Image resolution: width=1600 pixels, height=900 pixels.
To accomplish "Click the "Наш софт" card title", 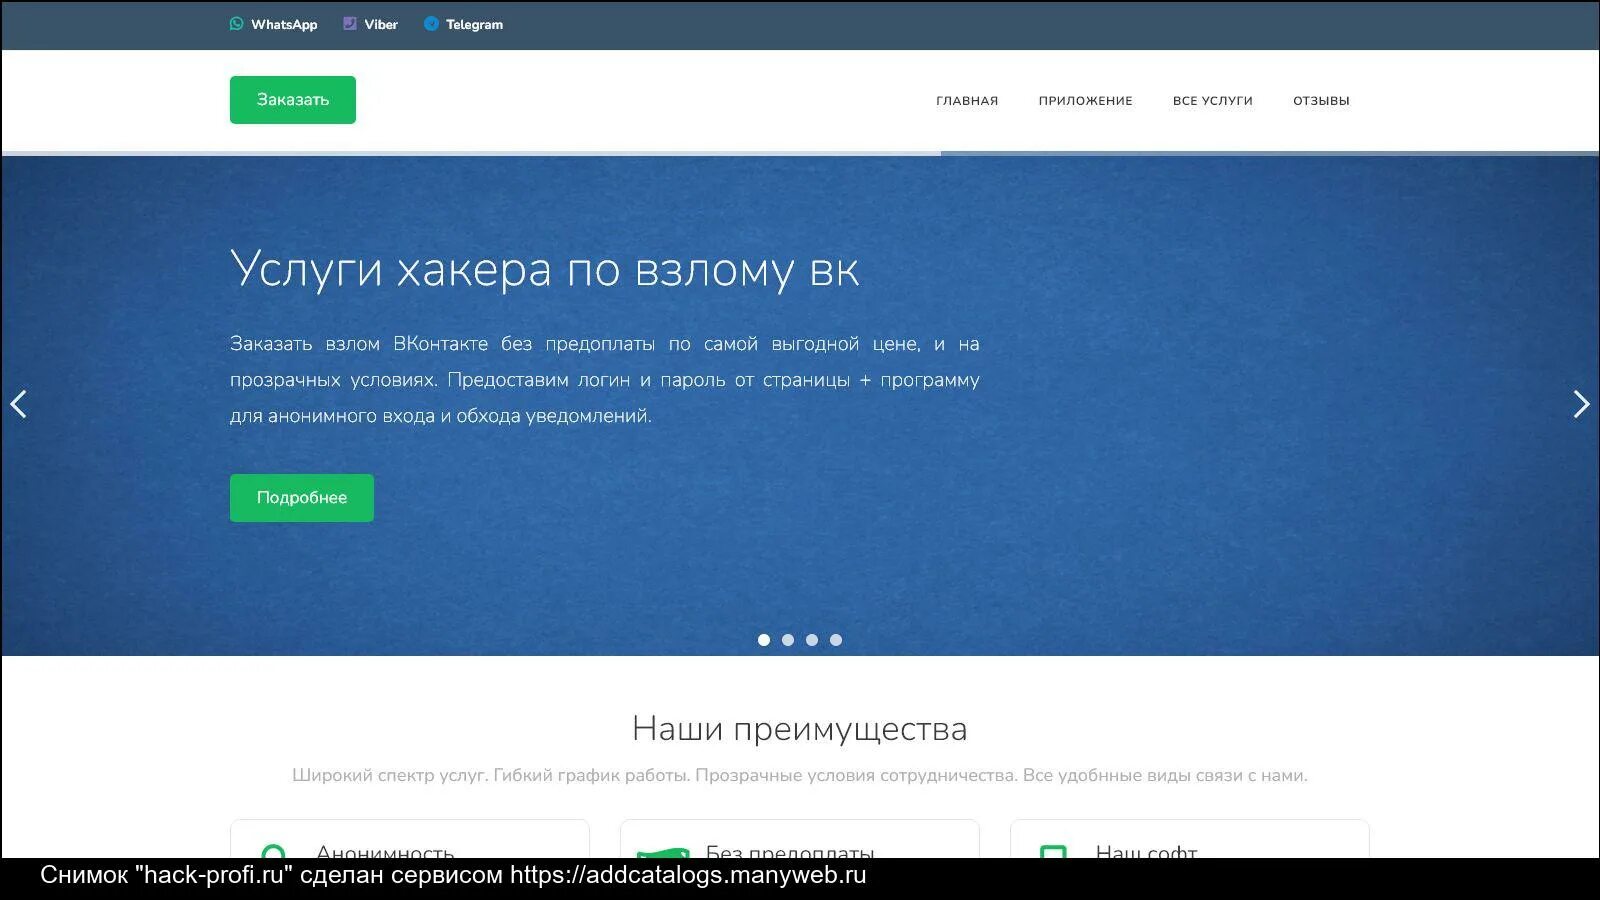I will pyautogui.click(x=1147, y=851).
